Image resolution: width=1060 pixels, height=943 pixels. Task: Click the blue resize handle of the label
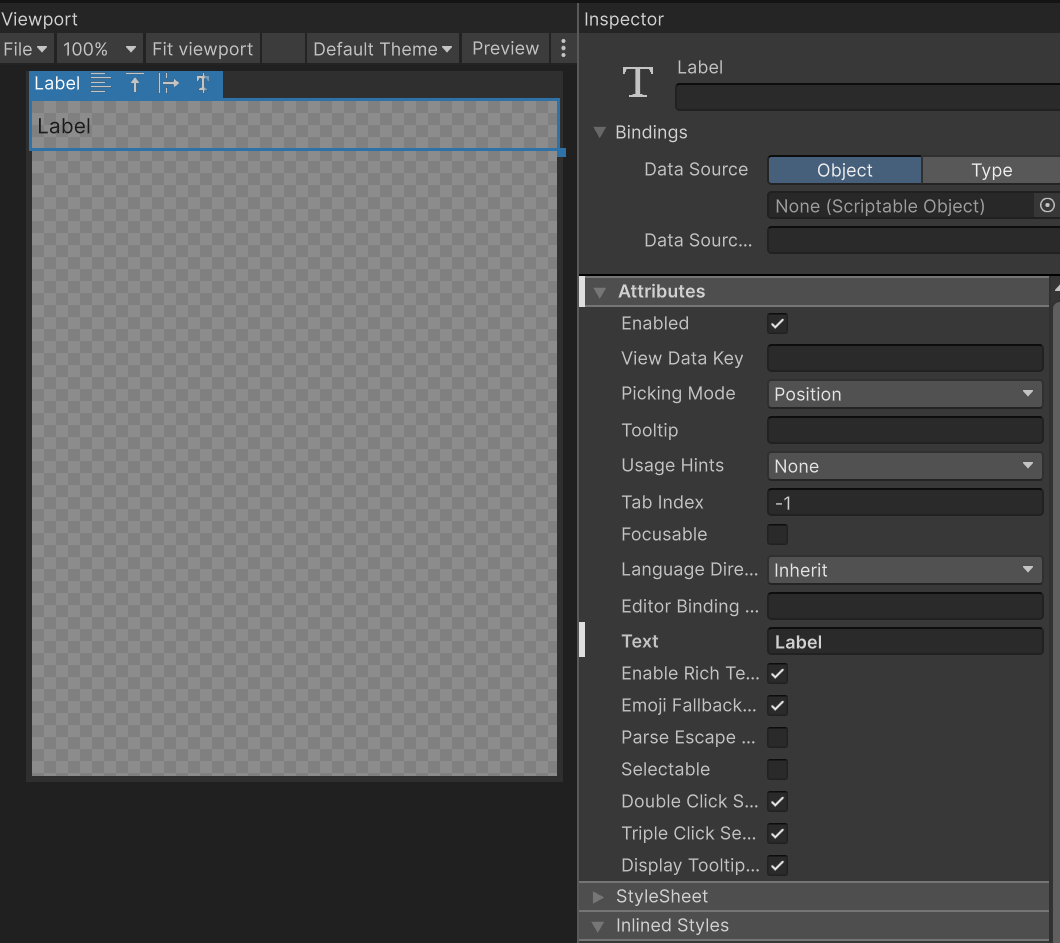[x=561, y=153]
